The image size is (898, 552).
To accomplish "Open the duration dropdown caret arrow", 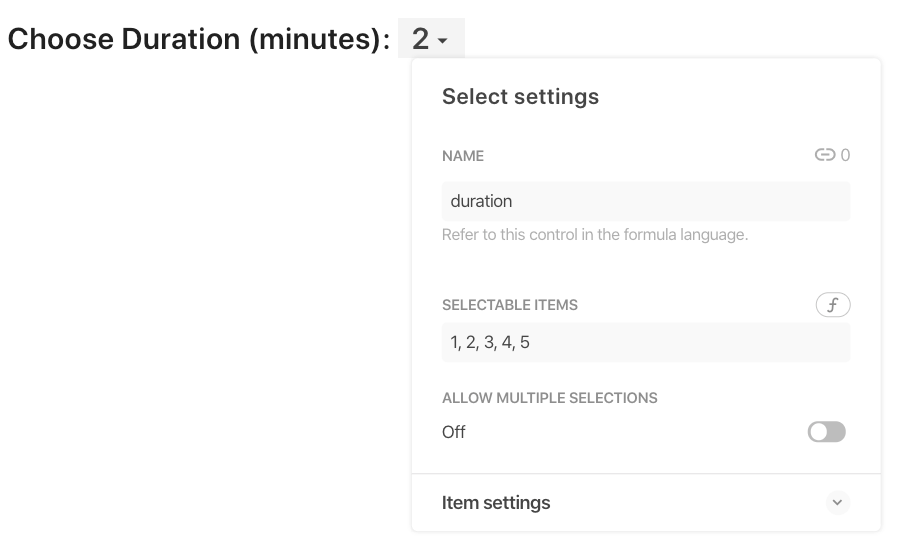I will pos(443,40).
